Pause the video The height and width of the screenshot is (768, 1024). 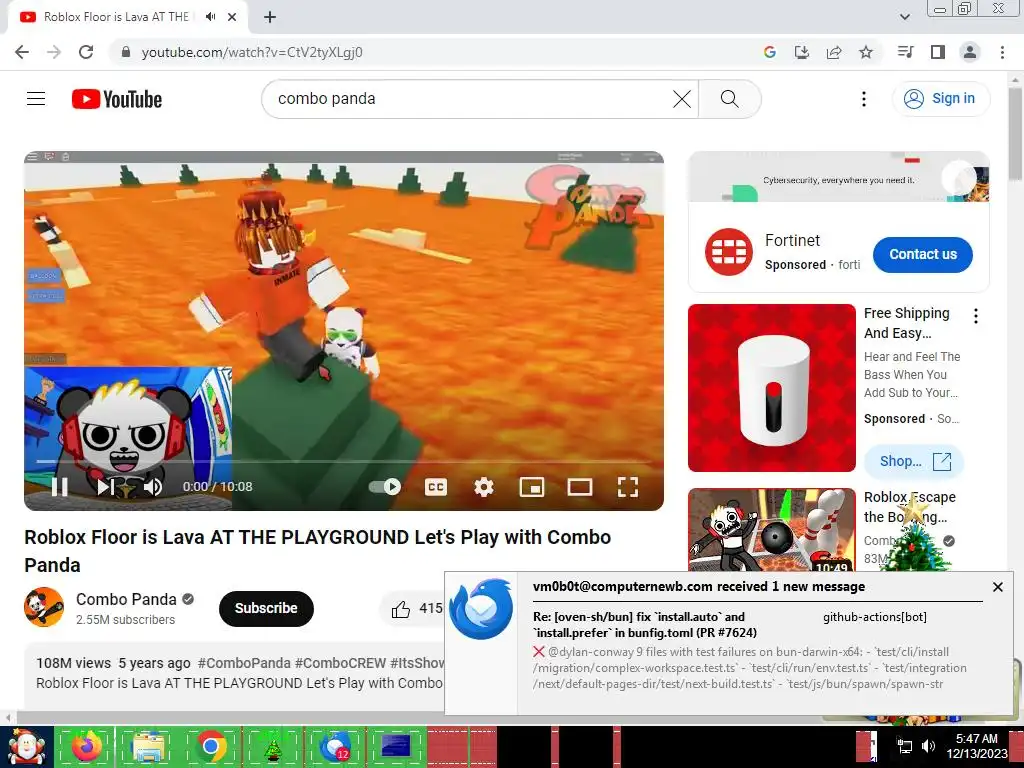(59, 487)
